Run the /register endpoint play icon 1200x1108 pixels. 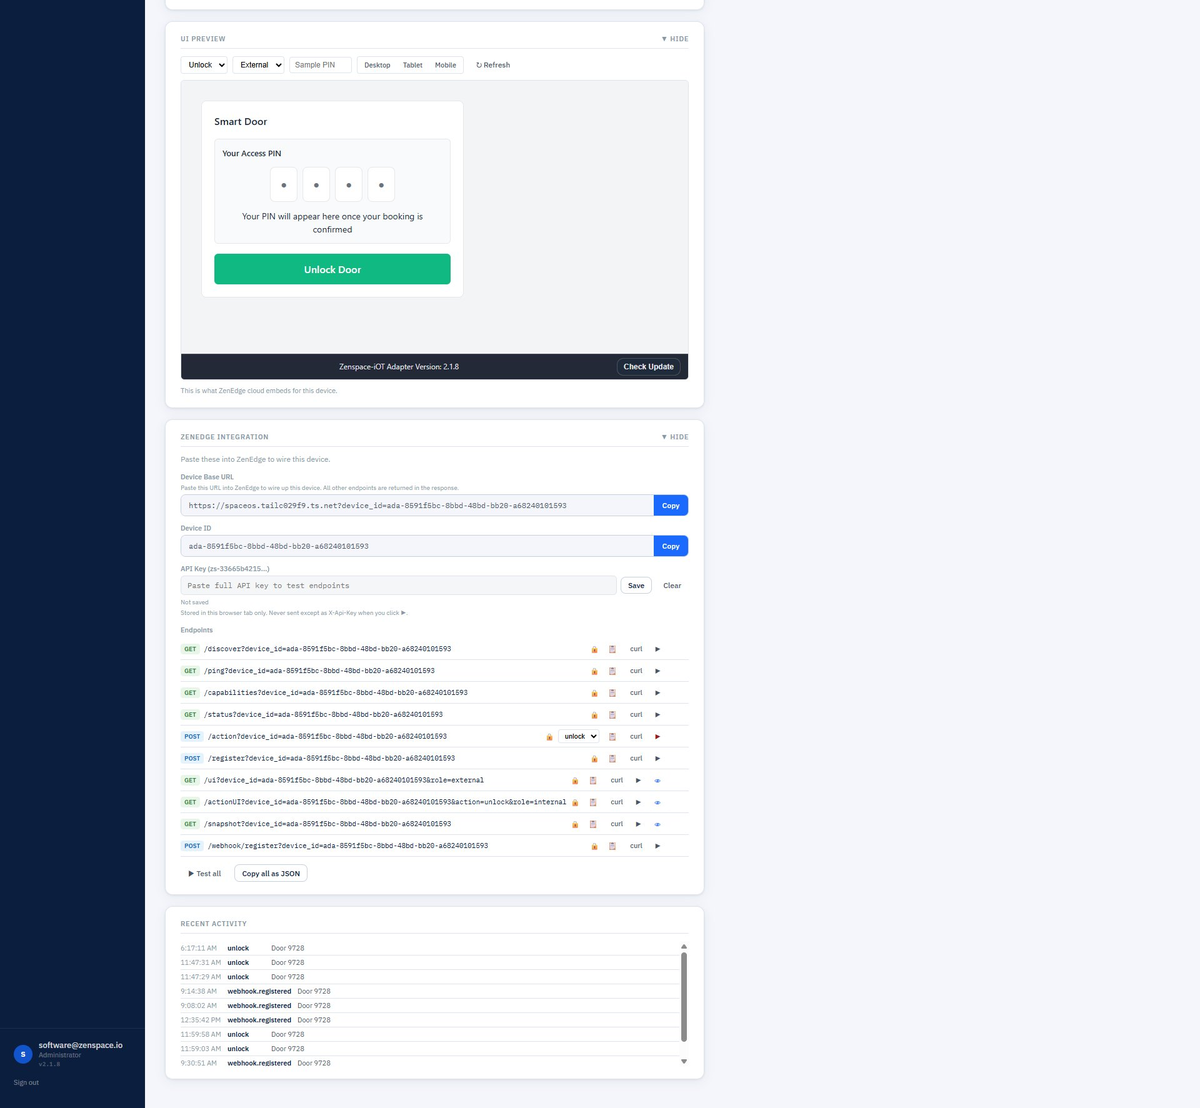point(657,758)
